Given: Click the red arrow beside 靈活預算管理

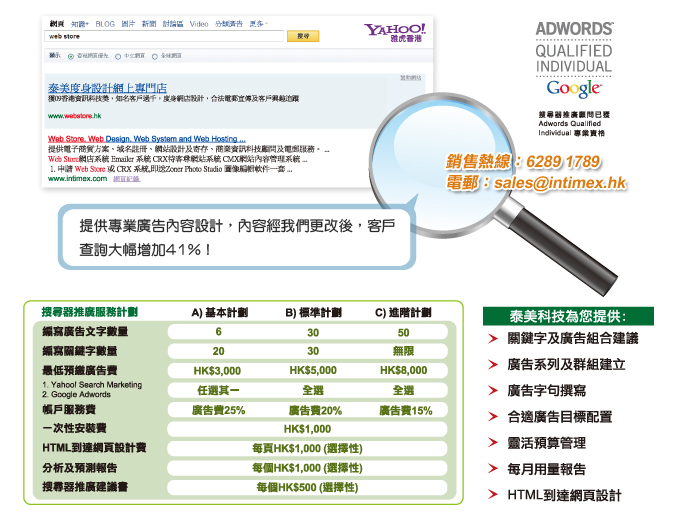Looking at the screenshot, I should point(493,443).
